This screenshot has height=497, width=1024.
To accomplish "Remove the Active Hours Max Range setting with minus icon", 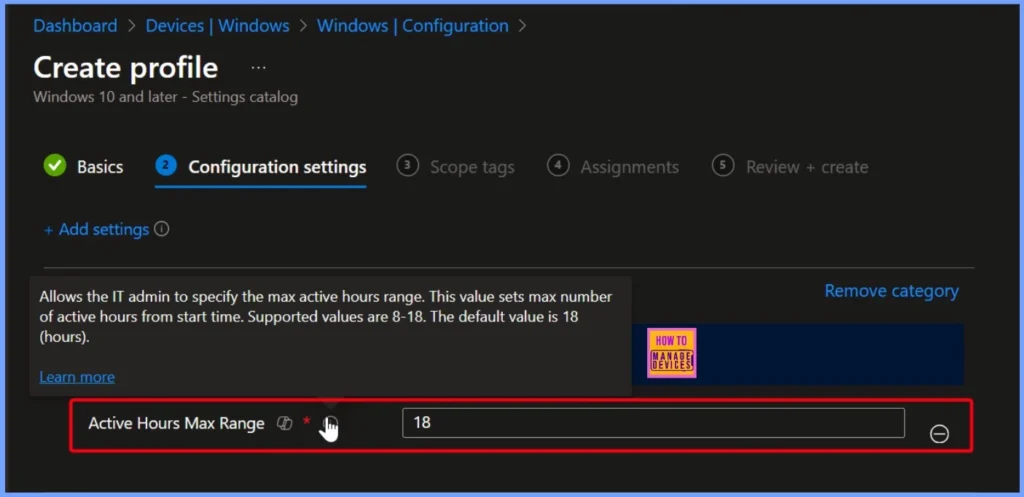I will click(939, 434).
